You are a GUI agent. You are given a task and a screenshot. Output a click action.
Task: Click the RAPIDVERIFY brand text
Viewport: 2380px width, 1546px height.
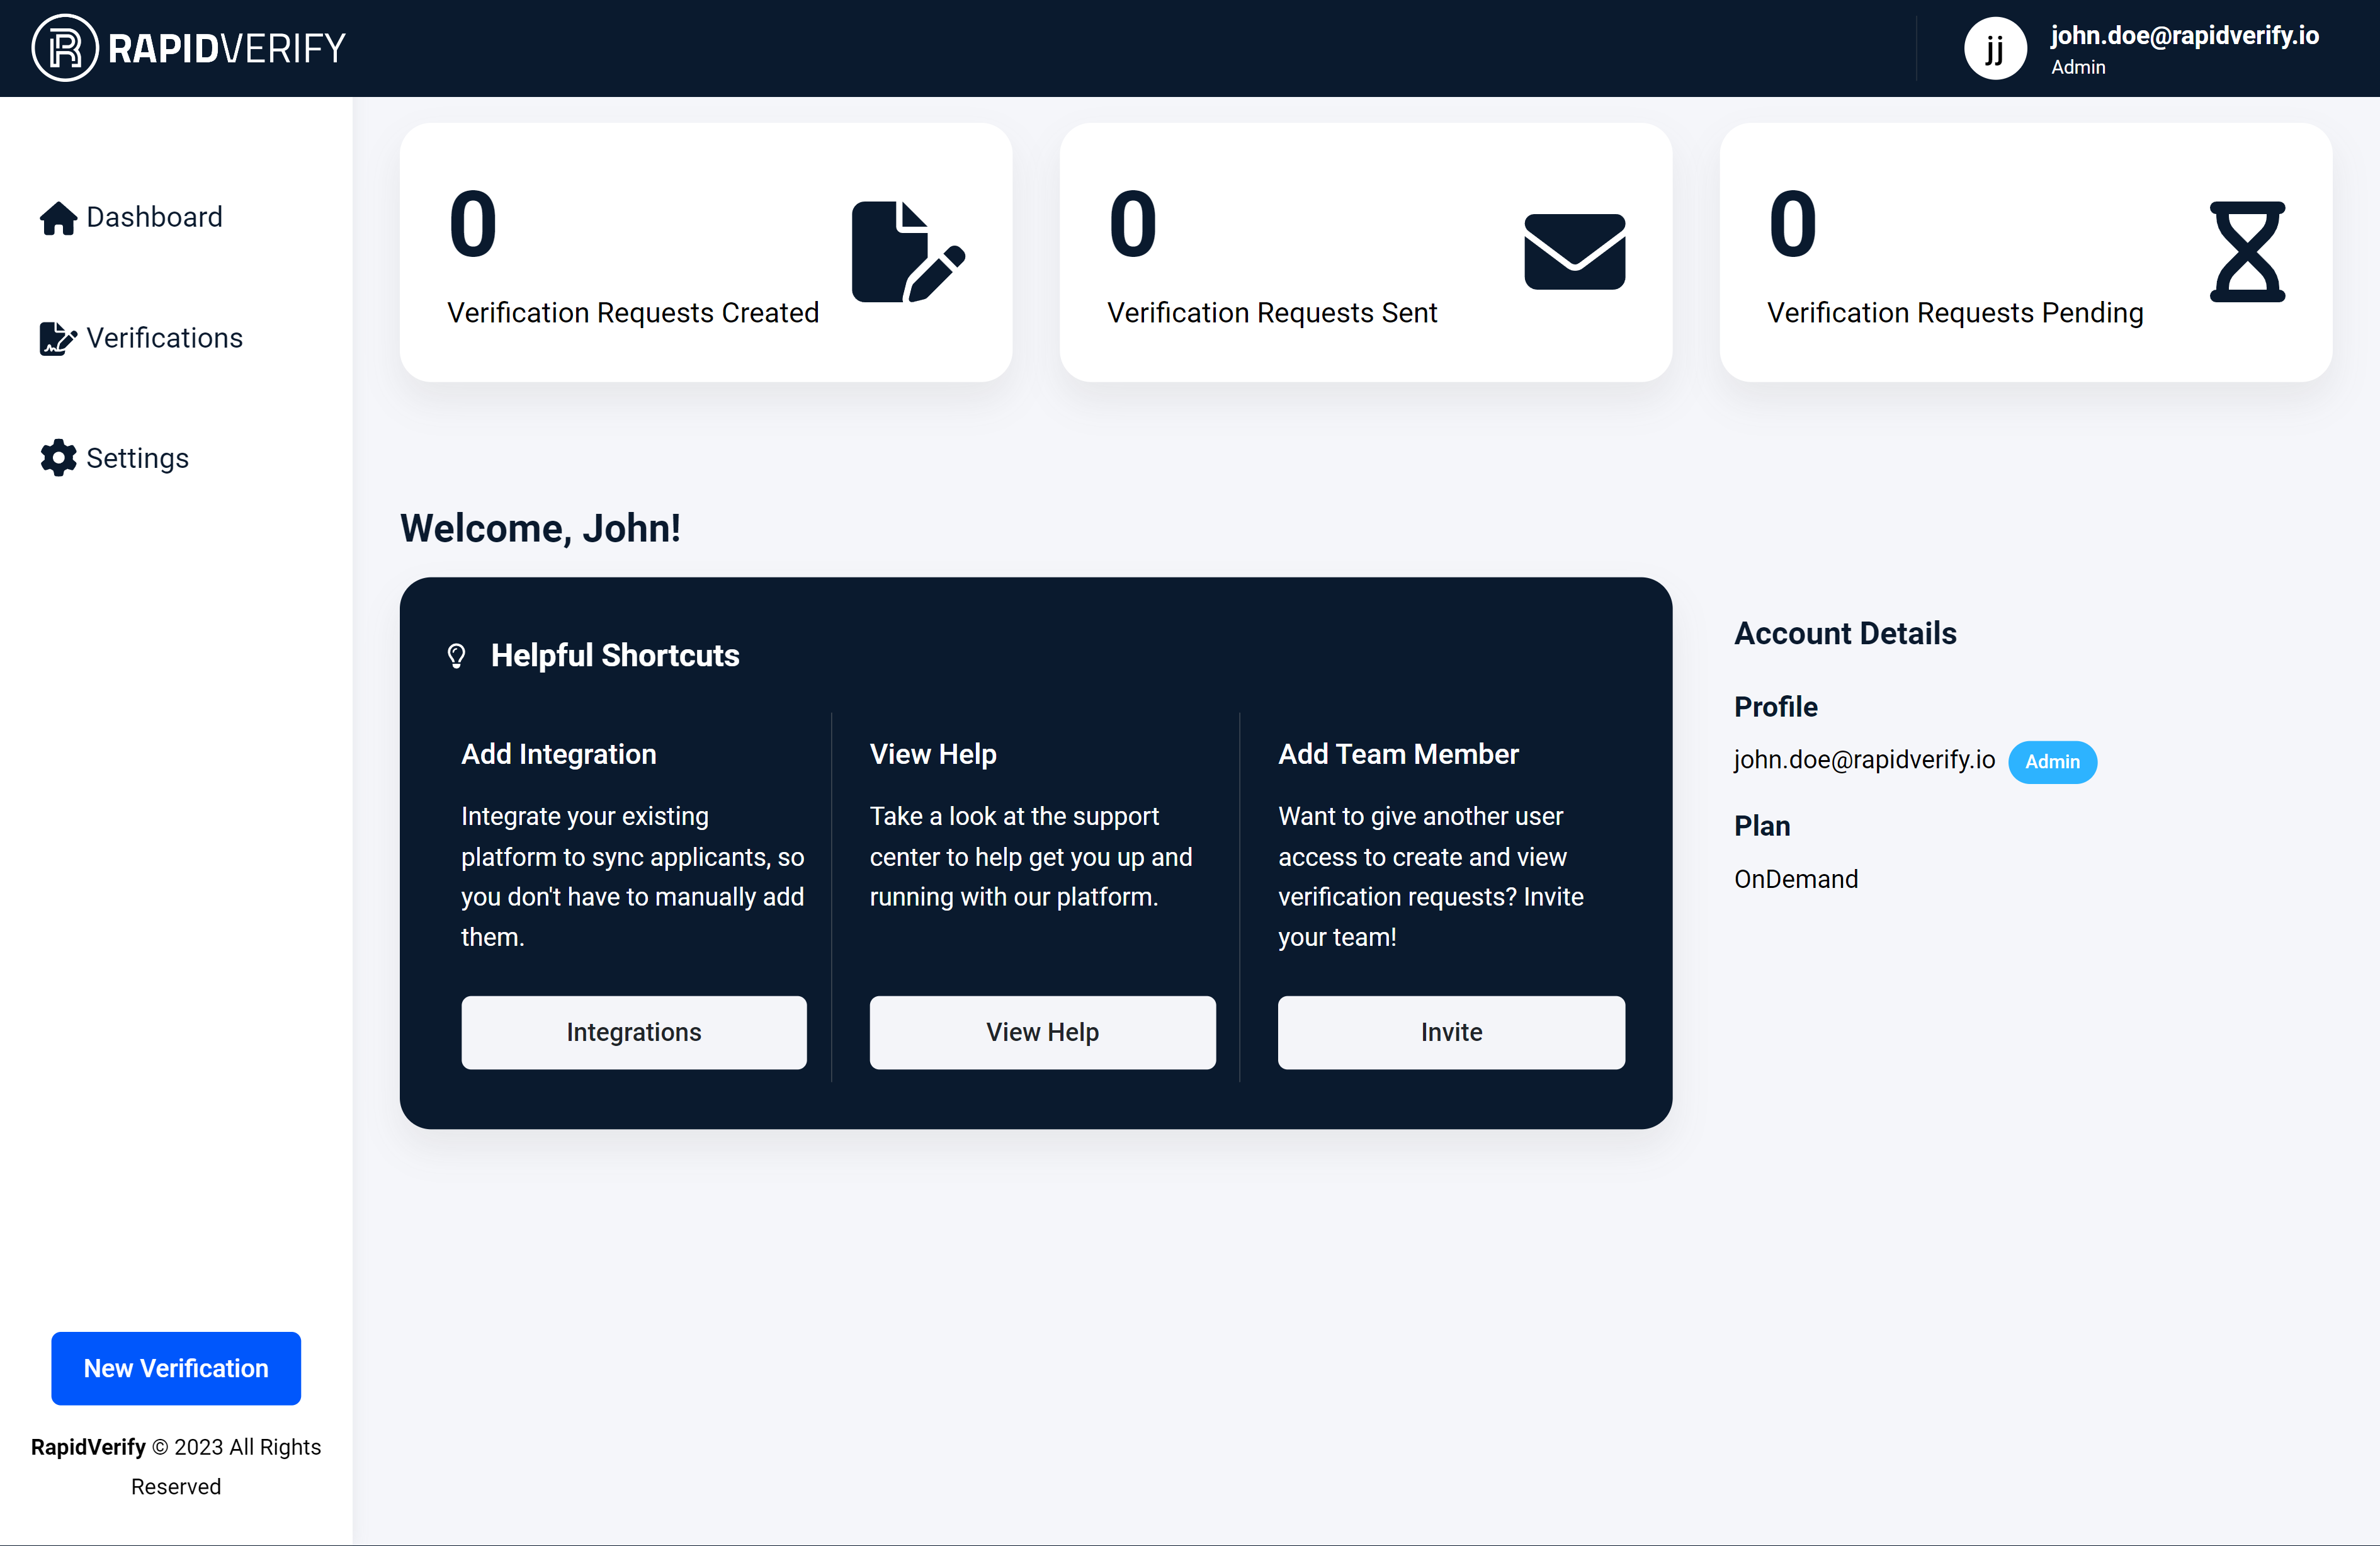click(x=227, y=48)
